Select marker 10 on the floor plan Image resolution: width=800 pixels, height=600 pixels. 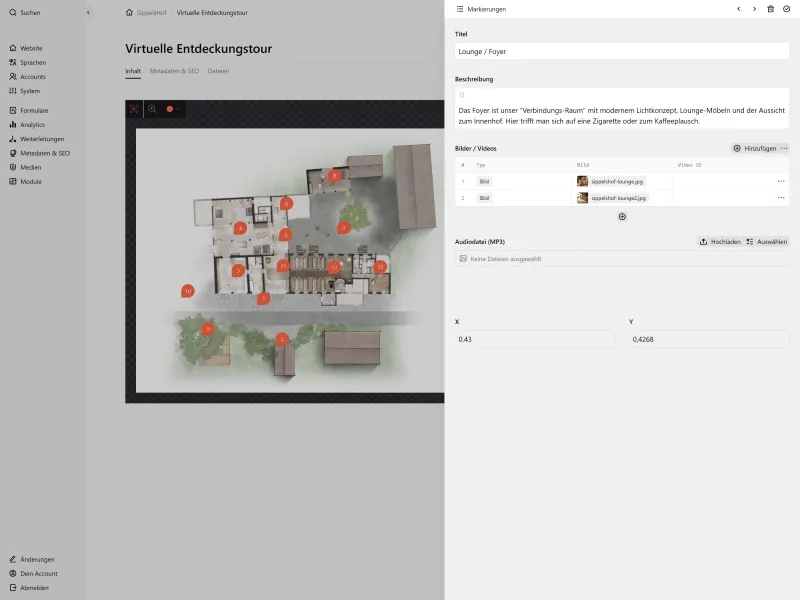(x=186, y=290)
